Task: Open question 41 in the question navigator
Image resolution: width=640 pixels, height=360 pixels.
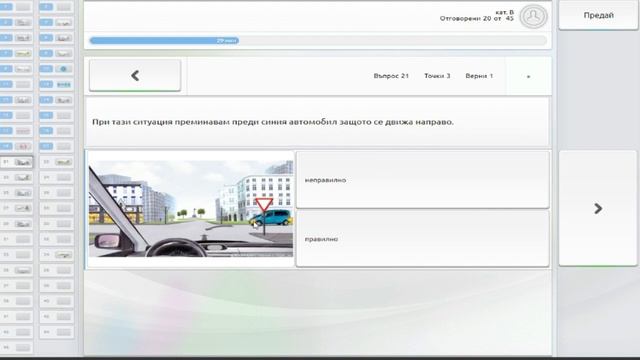Action: [x=16, y=317]
